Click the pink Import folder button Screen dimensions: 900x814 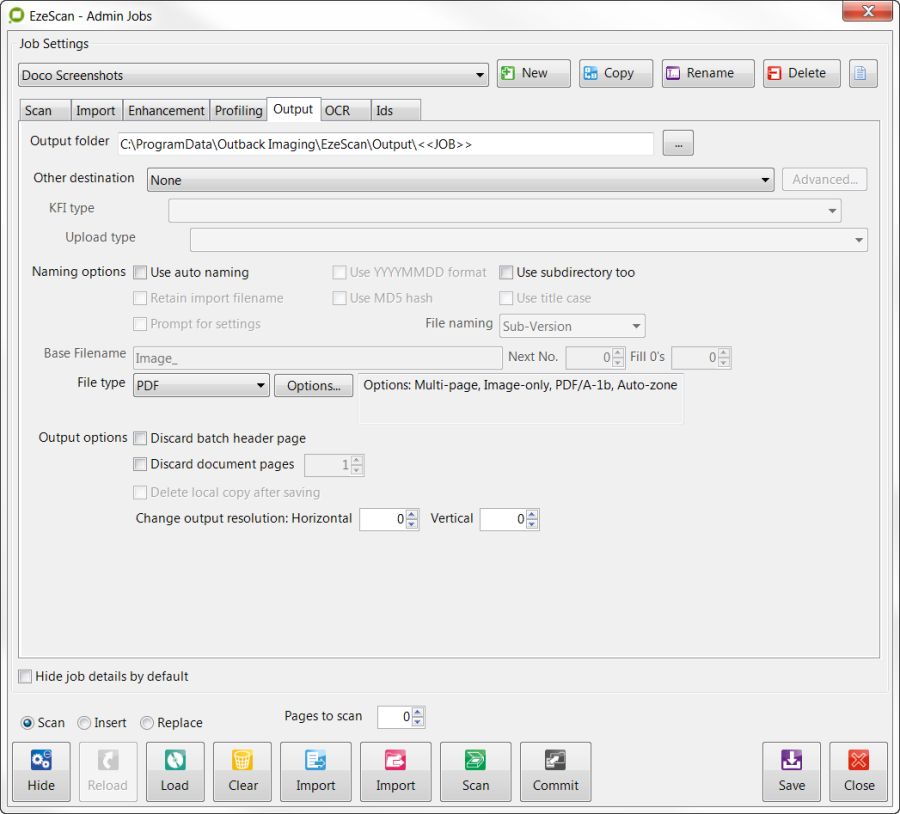tap(395, 771)
